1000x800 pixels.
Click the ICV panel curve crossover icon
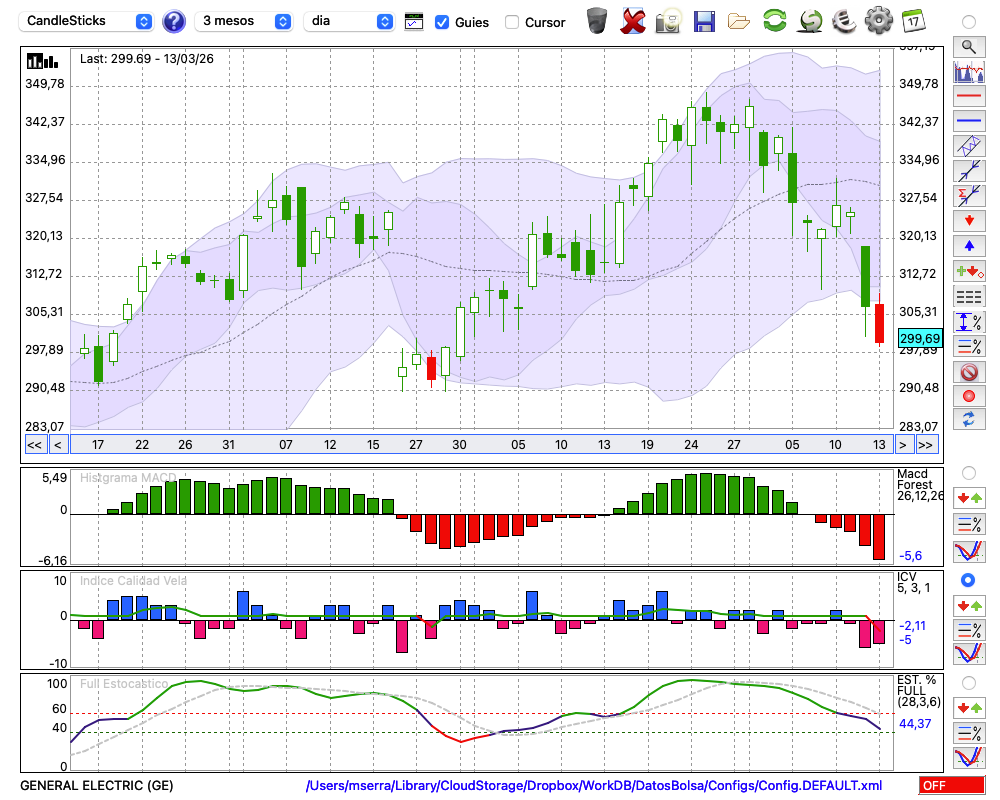coord(969,654)
